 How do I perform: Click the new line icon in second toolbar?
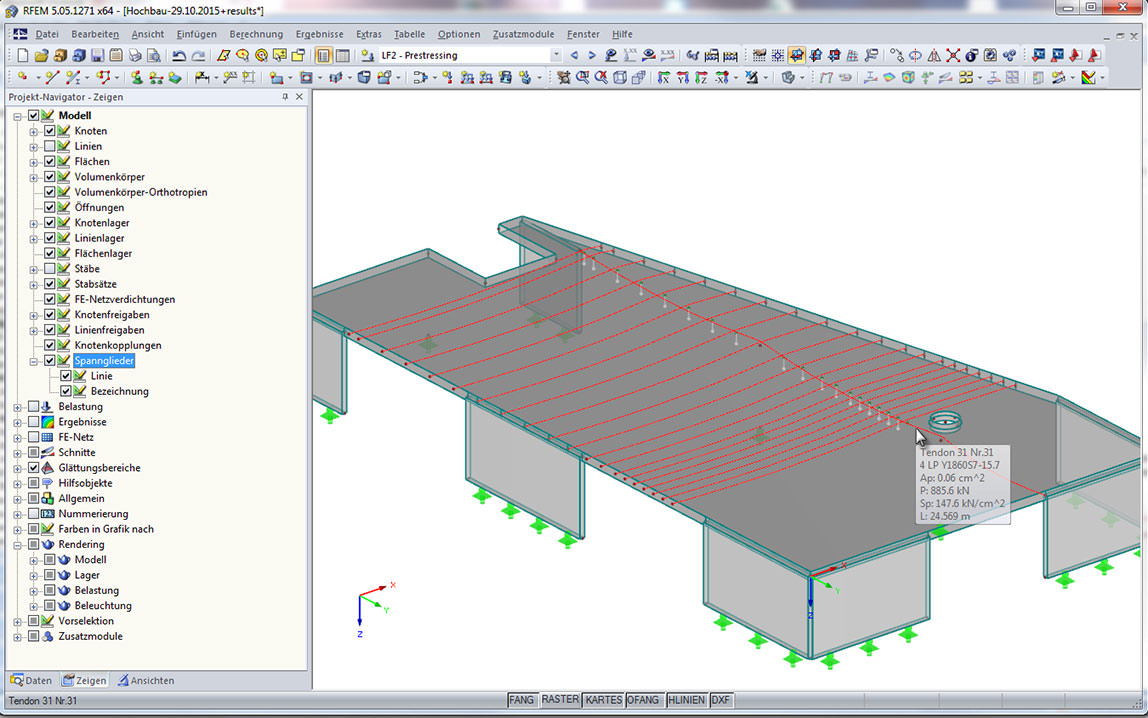tap(52, 78)
